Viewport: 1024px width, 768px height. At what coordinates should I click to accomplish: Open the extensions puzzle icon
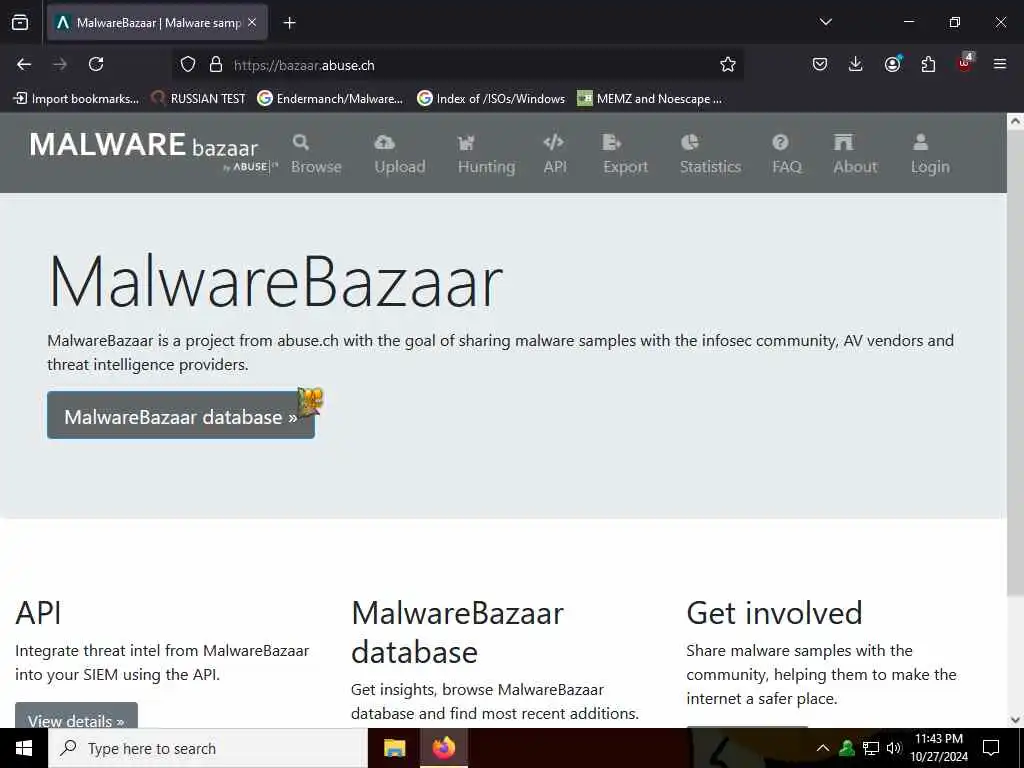(928, 64)
